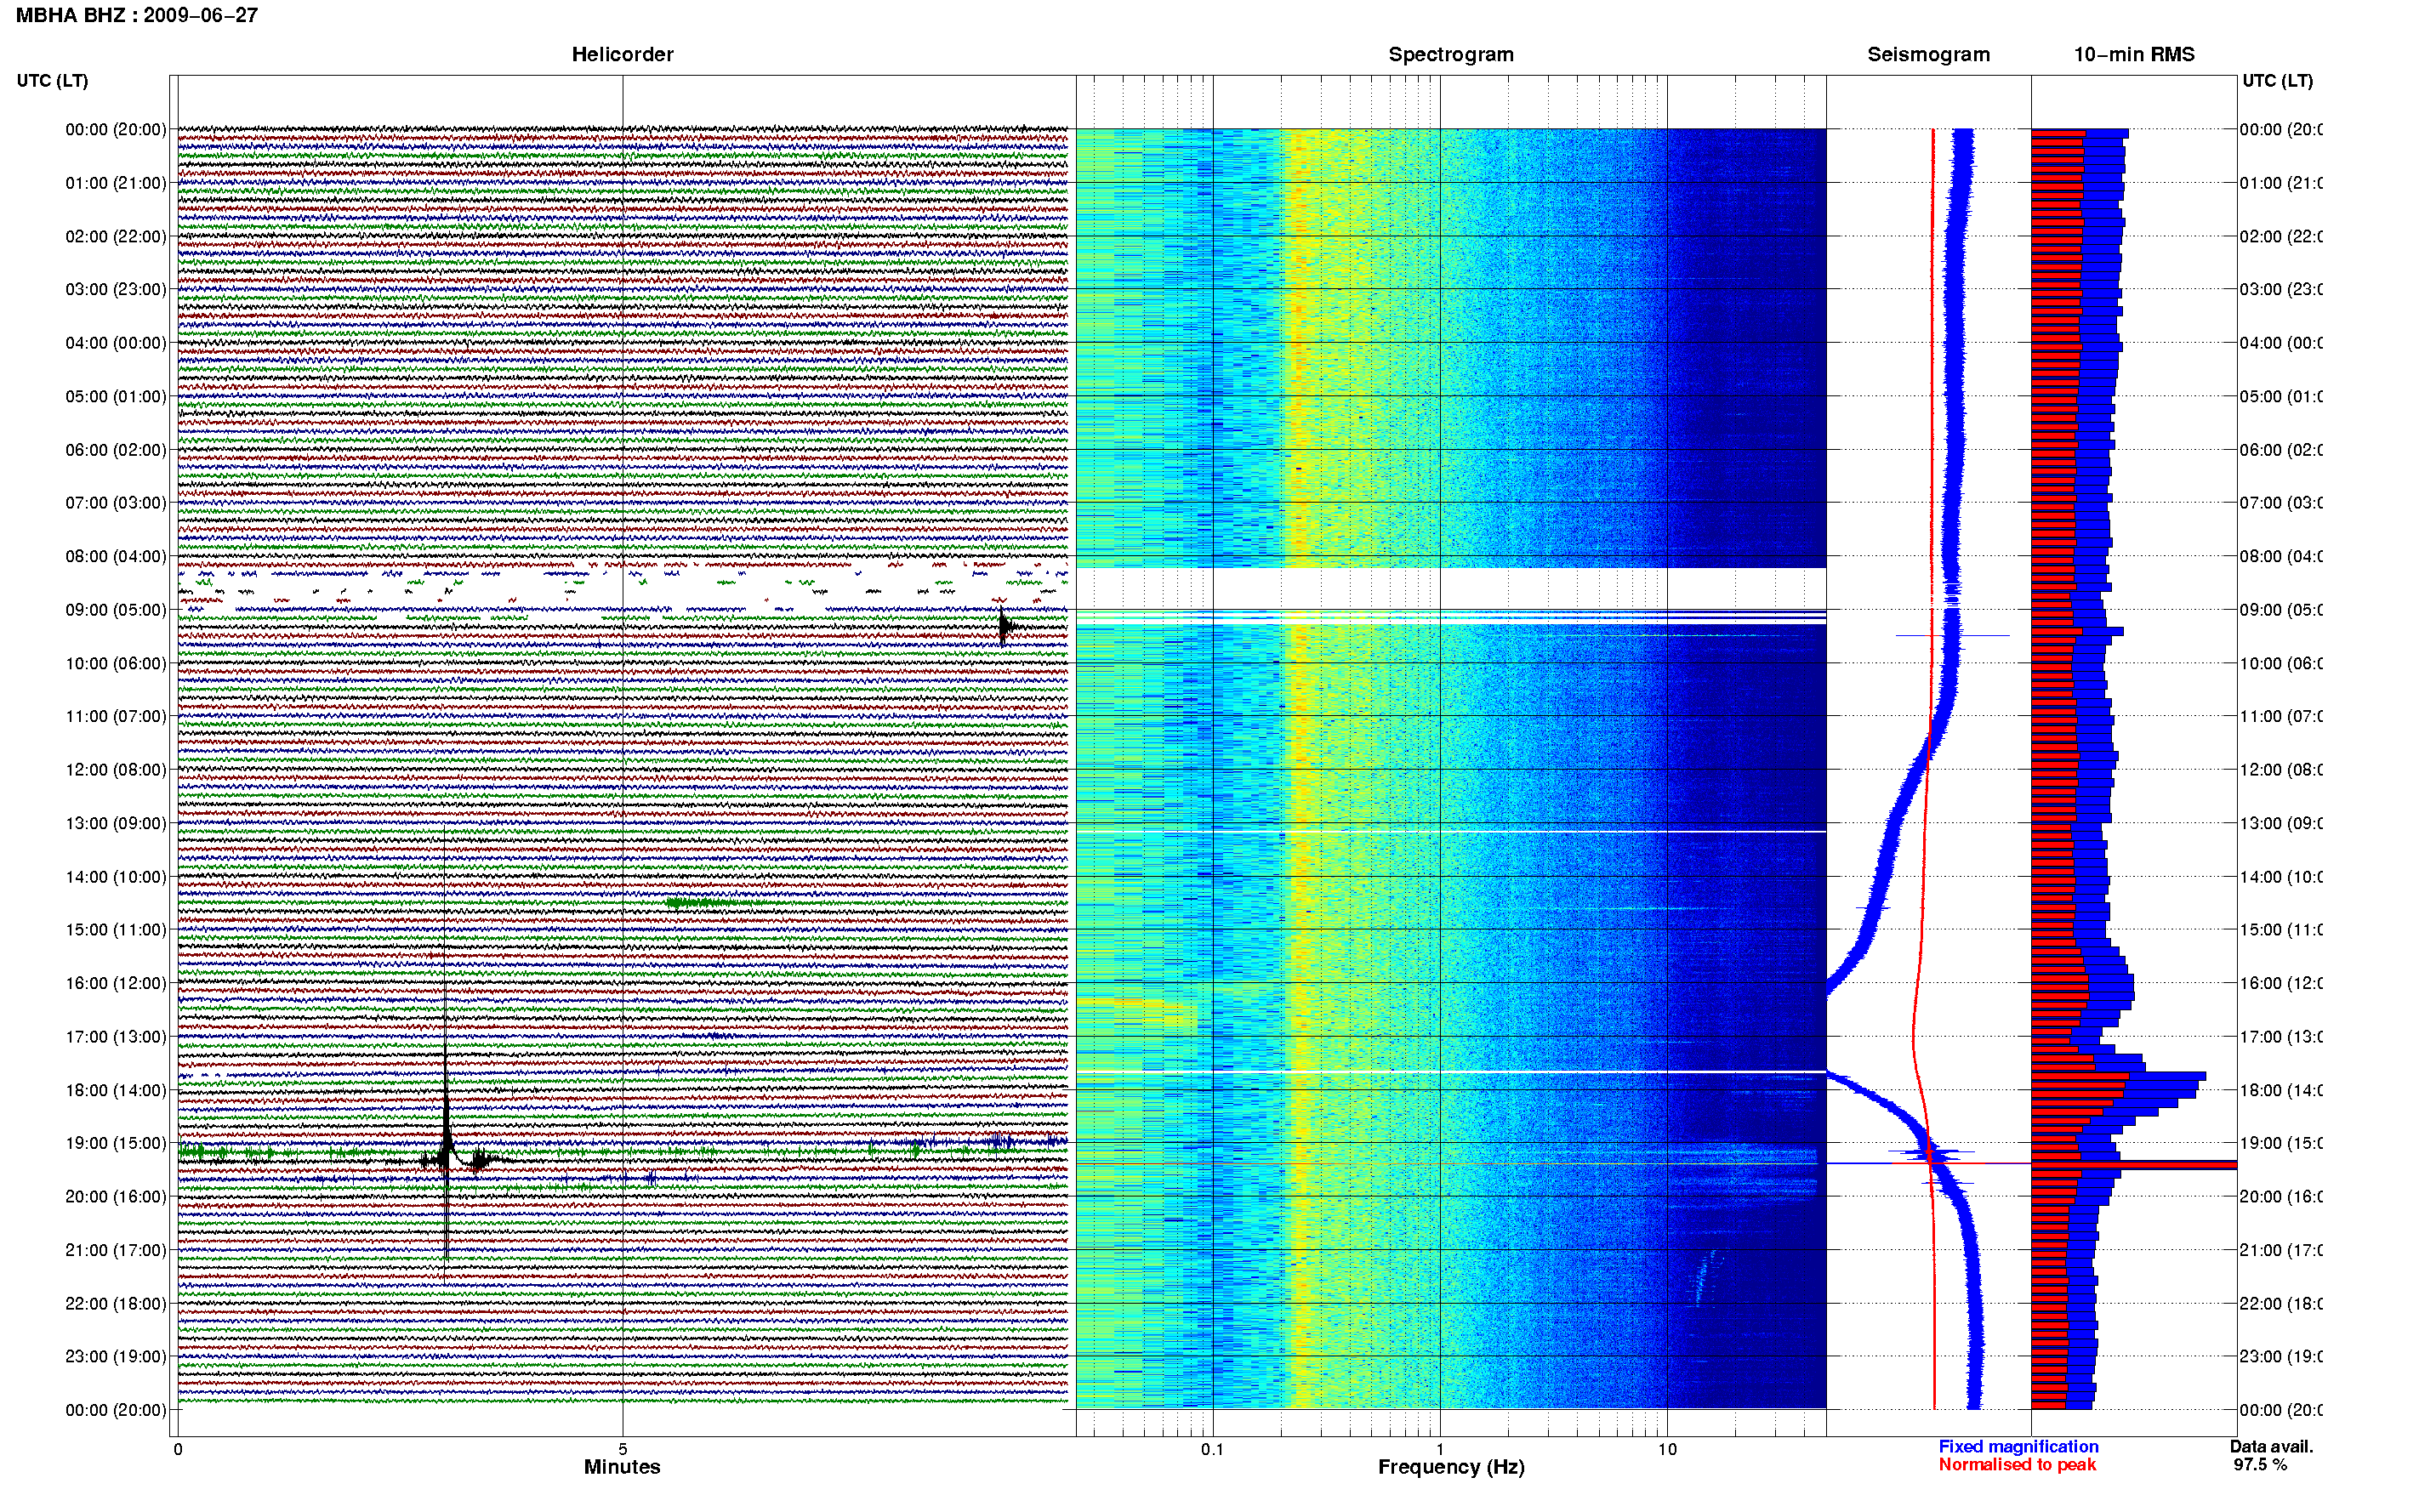The image size is (2419, 1512).
Task: Click the left '05:00 (01:00)' time label
Action: click(x=116, y=396)
